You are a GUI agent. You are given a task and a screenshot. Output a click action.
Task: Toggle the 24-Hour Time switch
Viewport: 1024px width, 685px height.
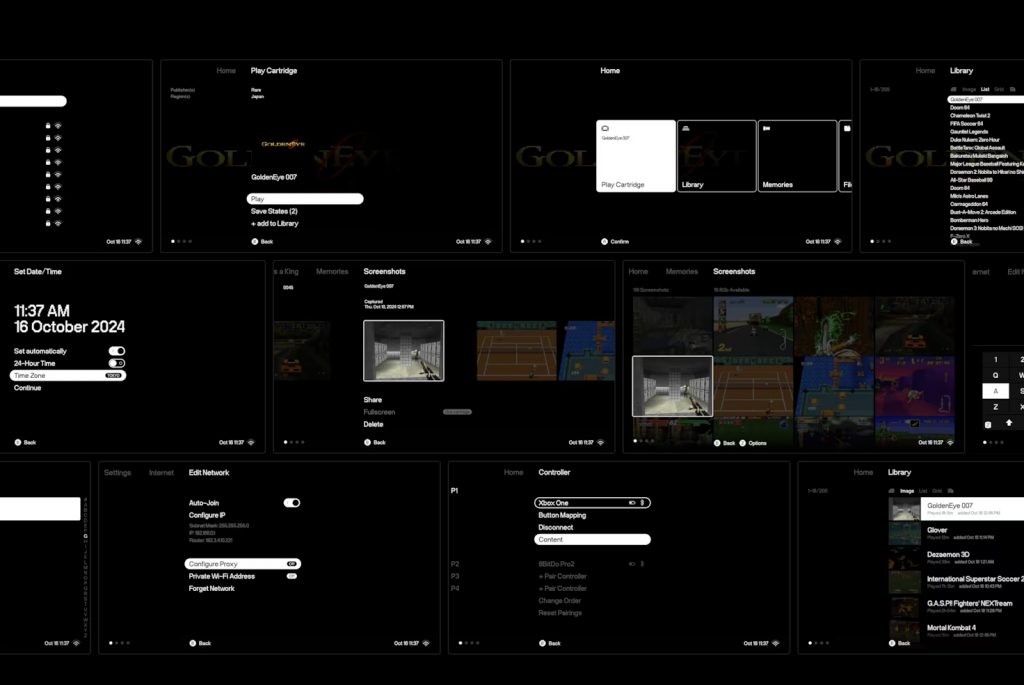117,363
